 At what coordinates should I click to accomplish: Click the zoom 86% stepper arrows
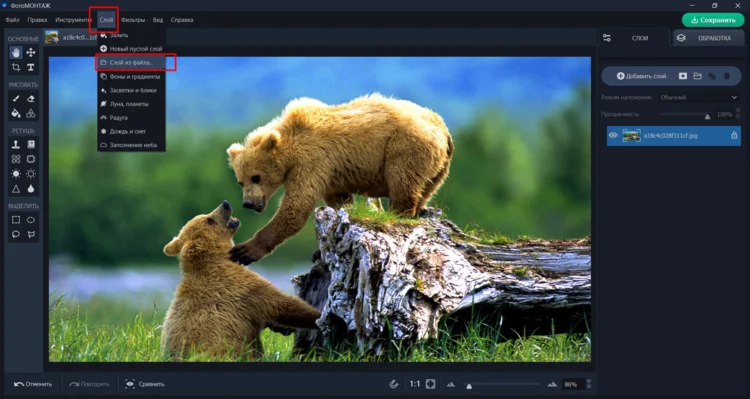589,384
